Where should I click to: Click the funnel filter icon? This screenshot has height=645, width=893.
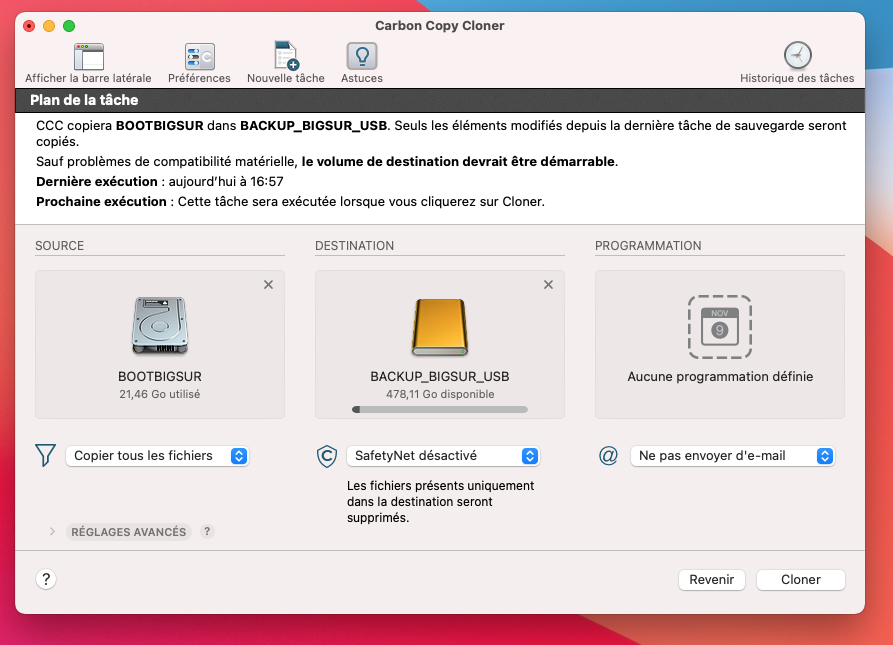point(45,455)
